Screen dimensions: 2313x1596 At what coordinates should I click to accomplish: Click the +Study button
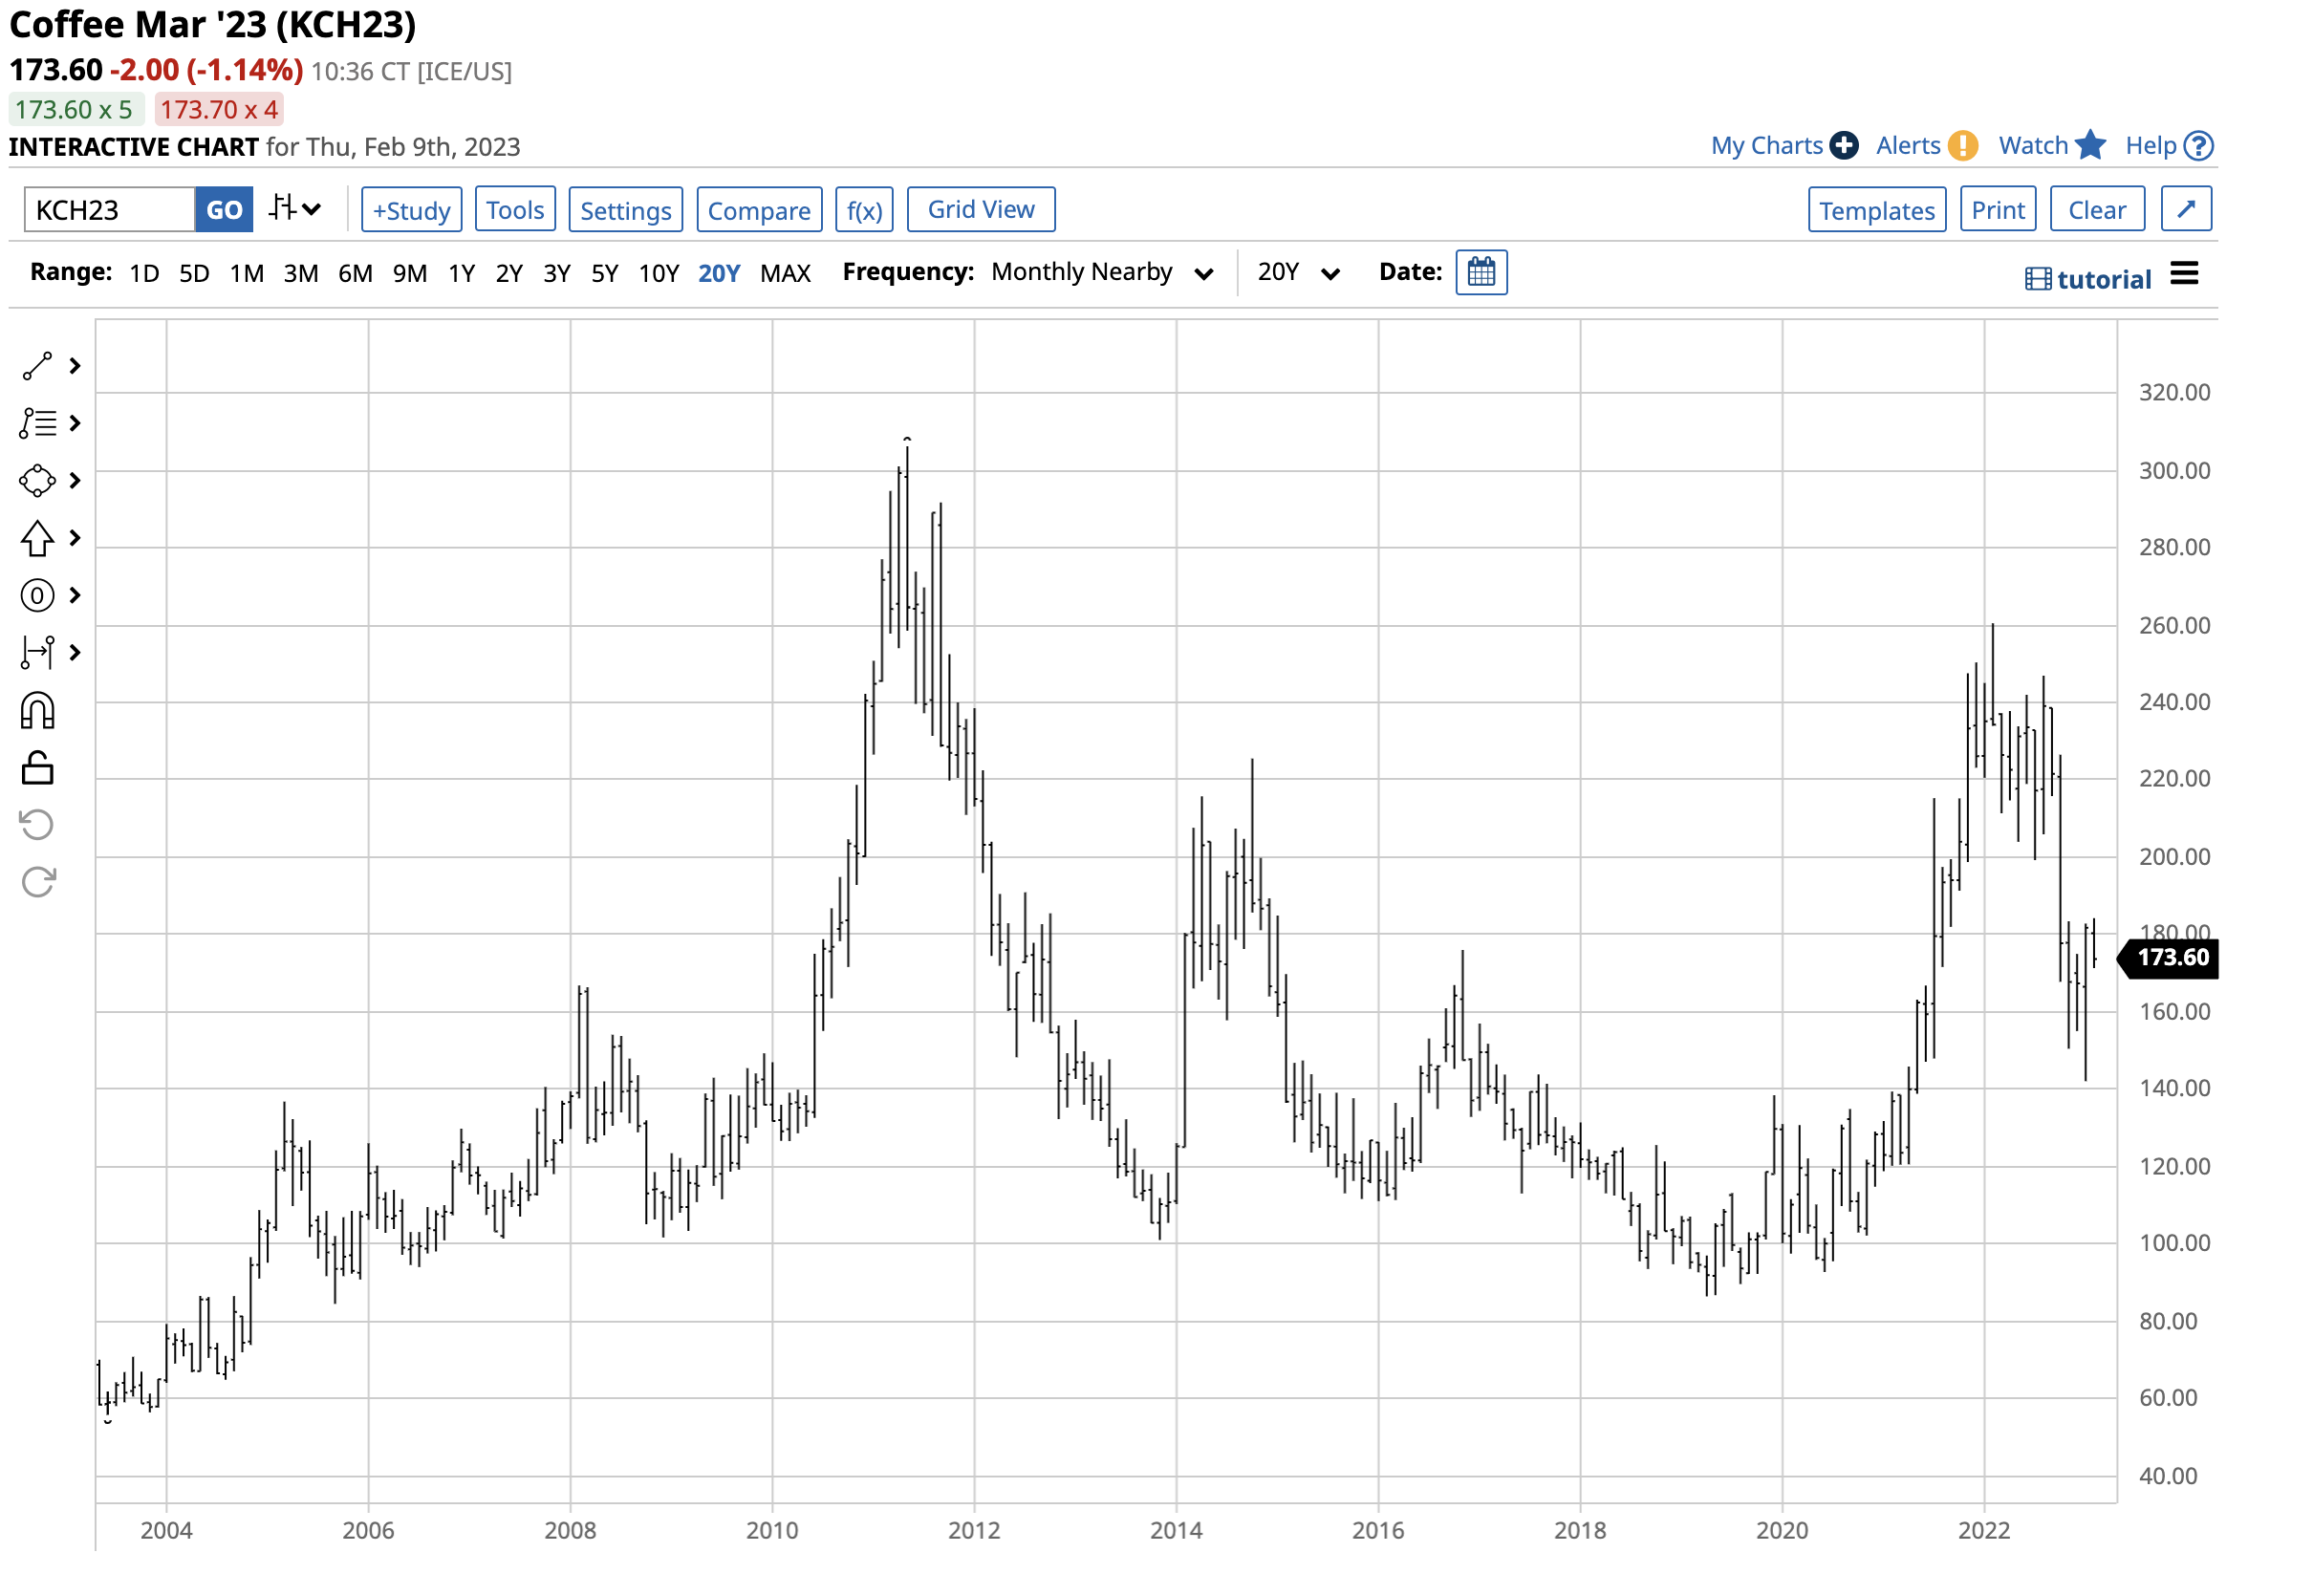[411, 211]
